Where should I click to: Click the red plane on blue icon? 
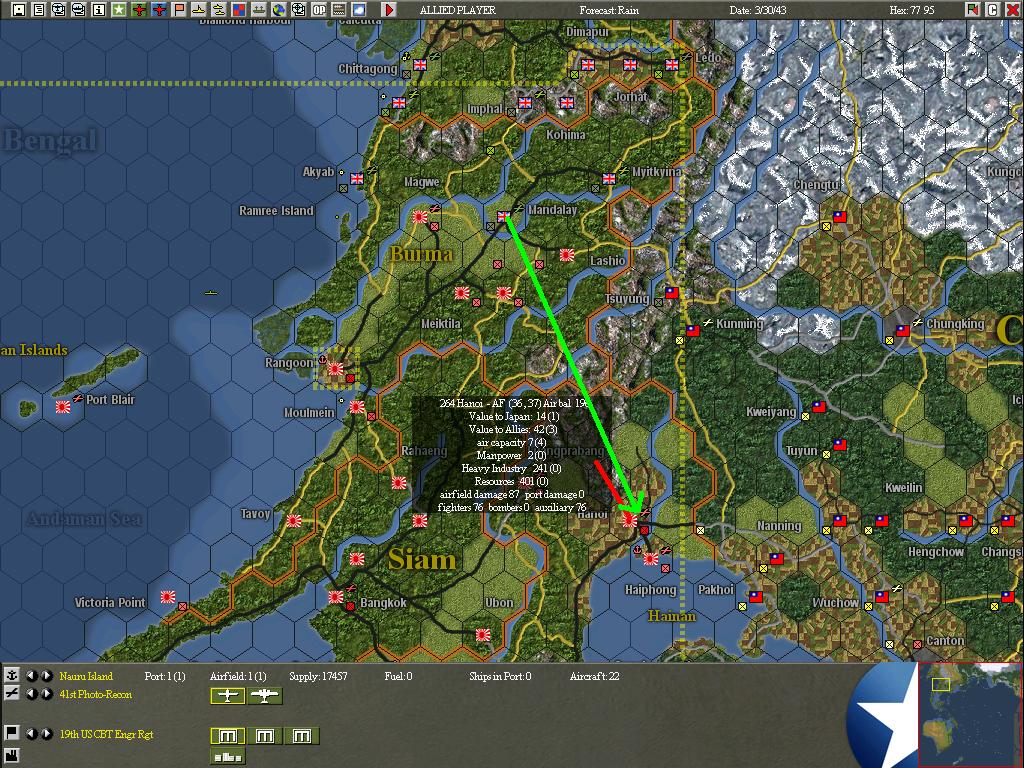tap(159, 10)
